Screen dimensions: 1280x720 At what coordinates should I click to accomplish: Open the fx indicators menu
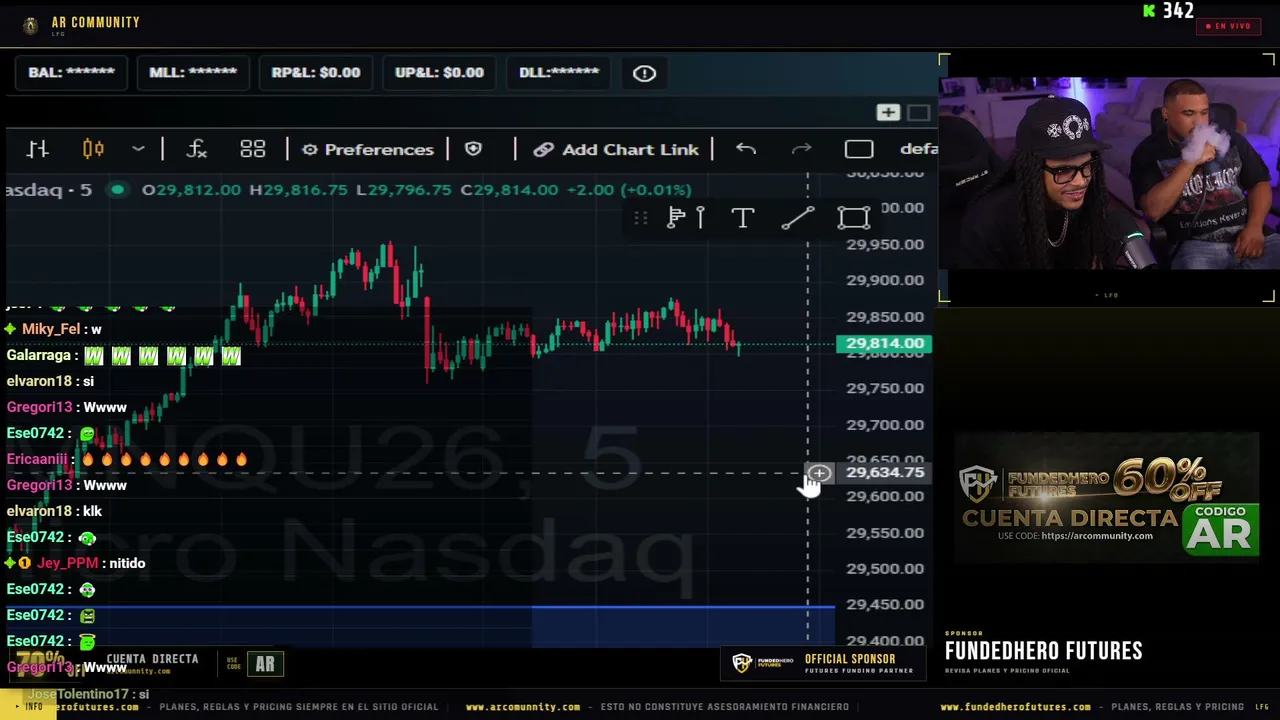(197, 149)
